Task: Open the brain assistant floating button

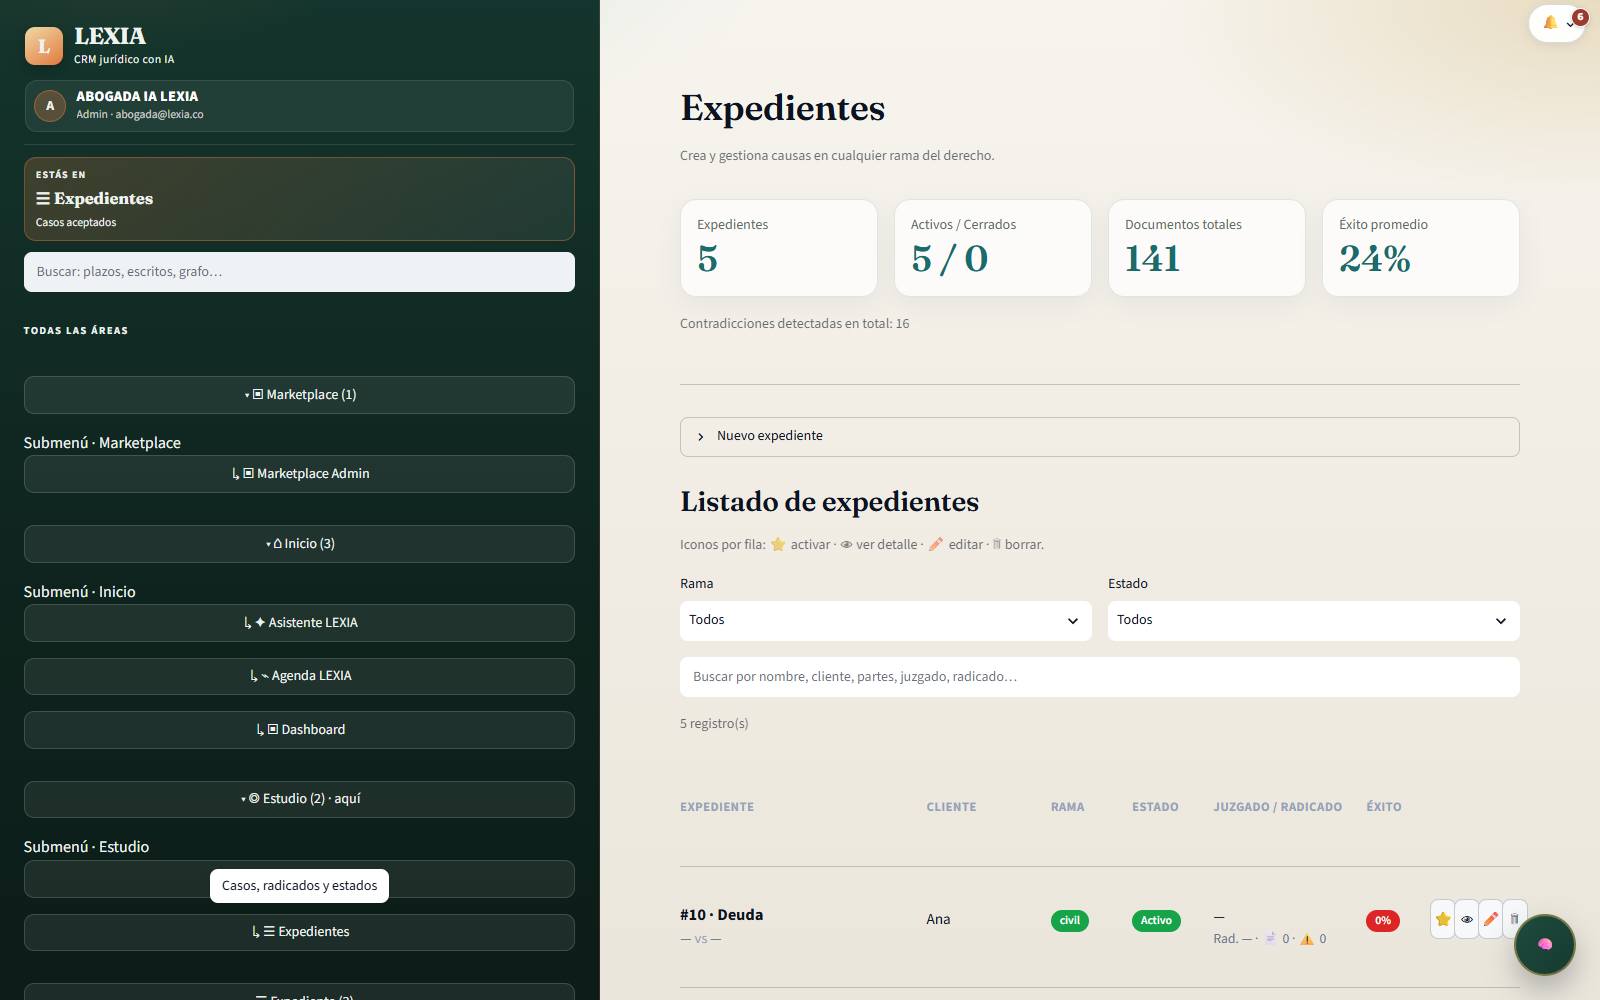Action: pos(1545,944)
